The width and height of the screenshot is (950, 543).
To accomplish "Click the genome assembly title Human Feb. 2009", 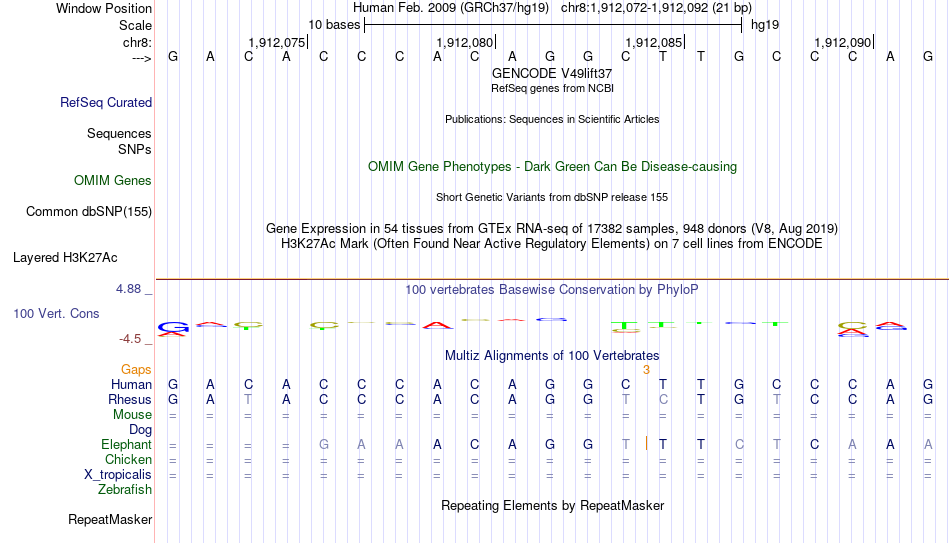I will coord(451,8).
